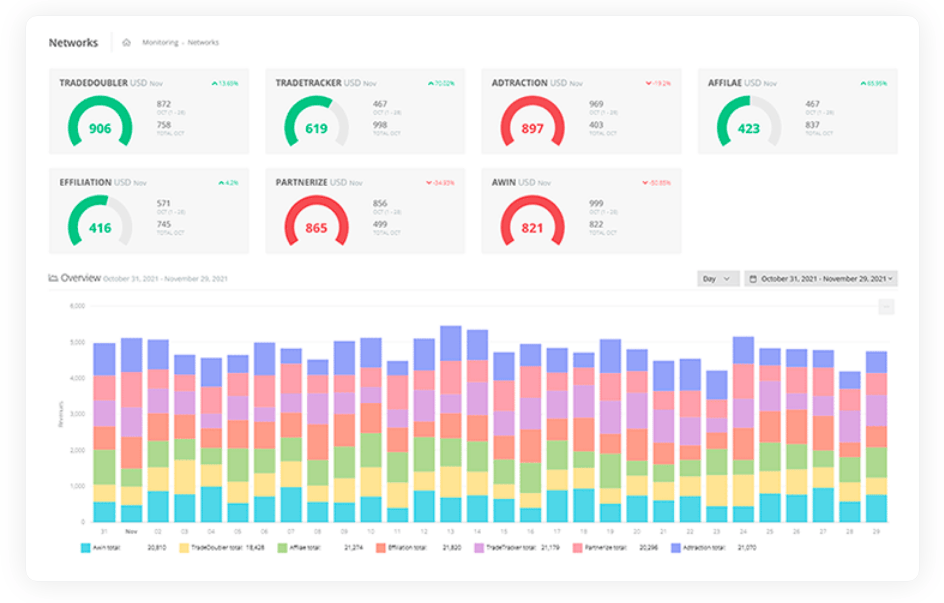Viewport: 944px width, 603px height.
Task: Click Monitoring in the breadcrumb trail
Action: [160, 43]
